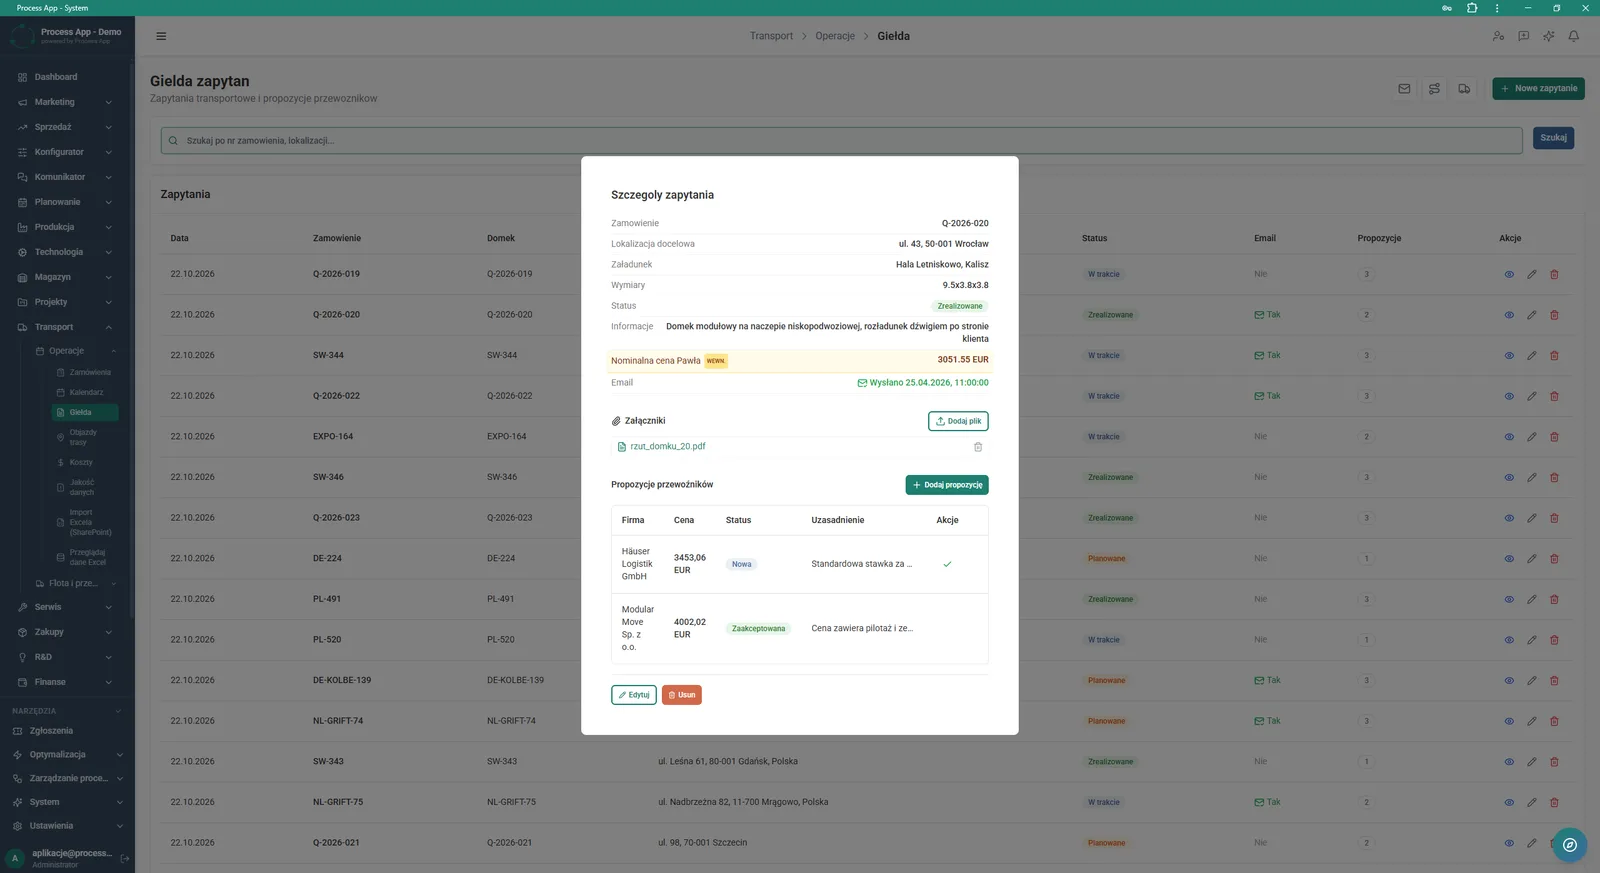Image resolution: width=1600 pixels, height=873 pixels.
Task: Click the Operacje breadcrumb link
Action: tap(835, 36)
